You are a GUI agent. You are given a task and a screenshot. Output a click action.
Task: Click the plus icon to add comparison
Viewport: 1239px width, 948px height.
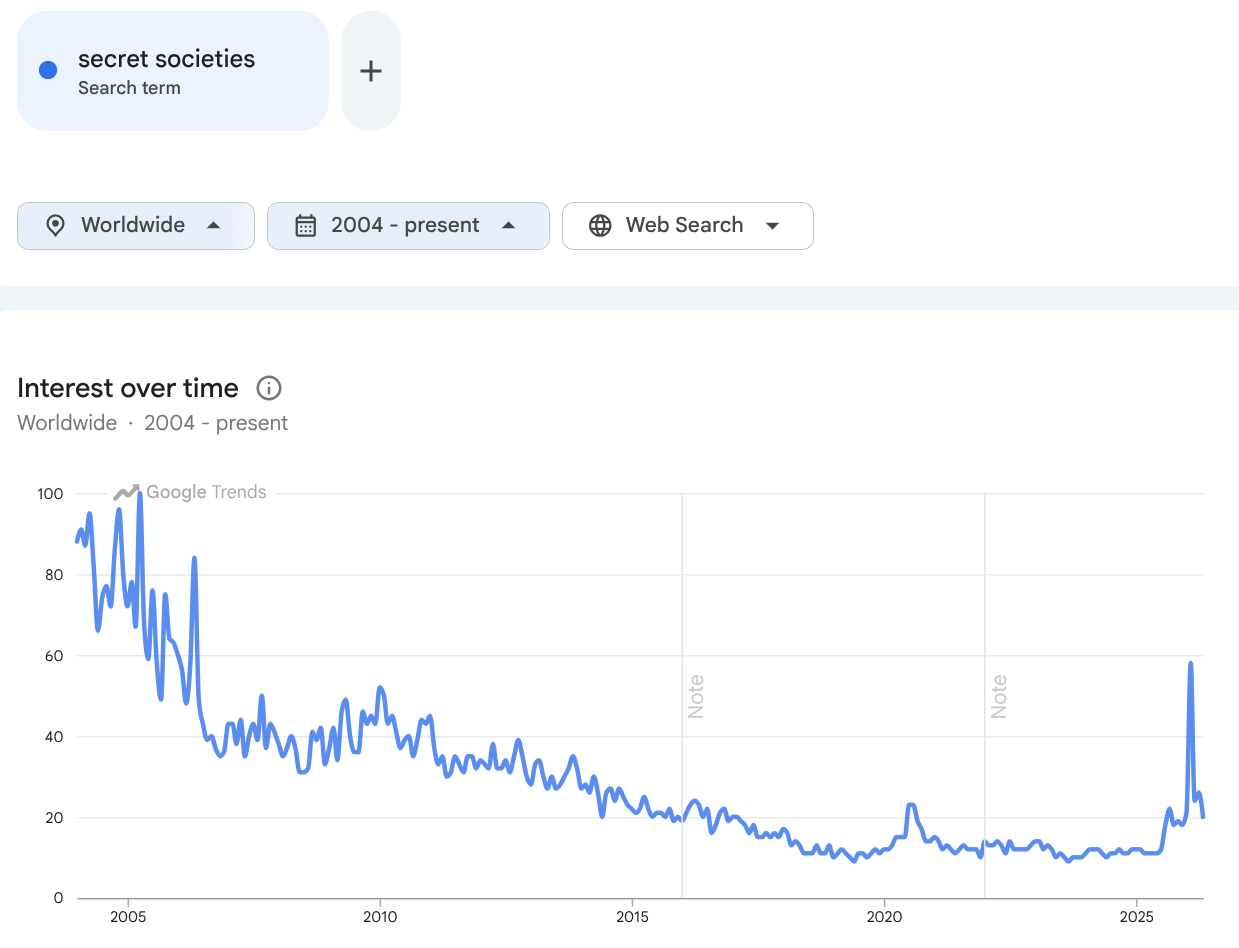coord(371,71)
